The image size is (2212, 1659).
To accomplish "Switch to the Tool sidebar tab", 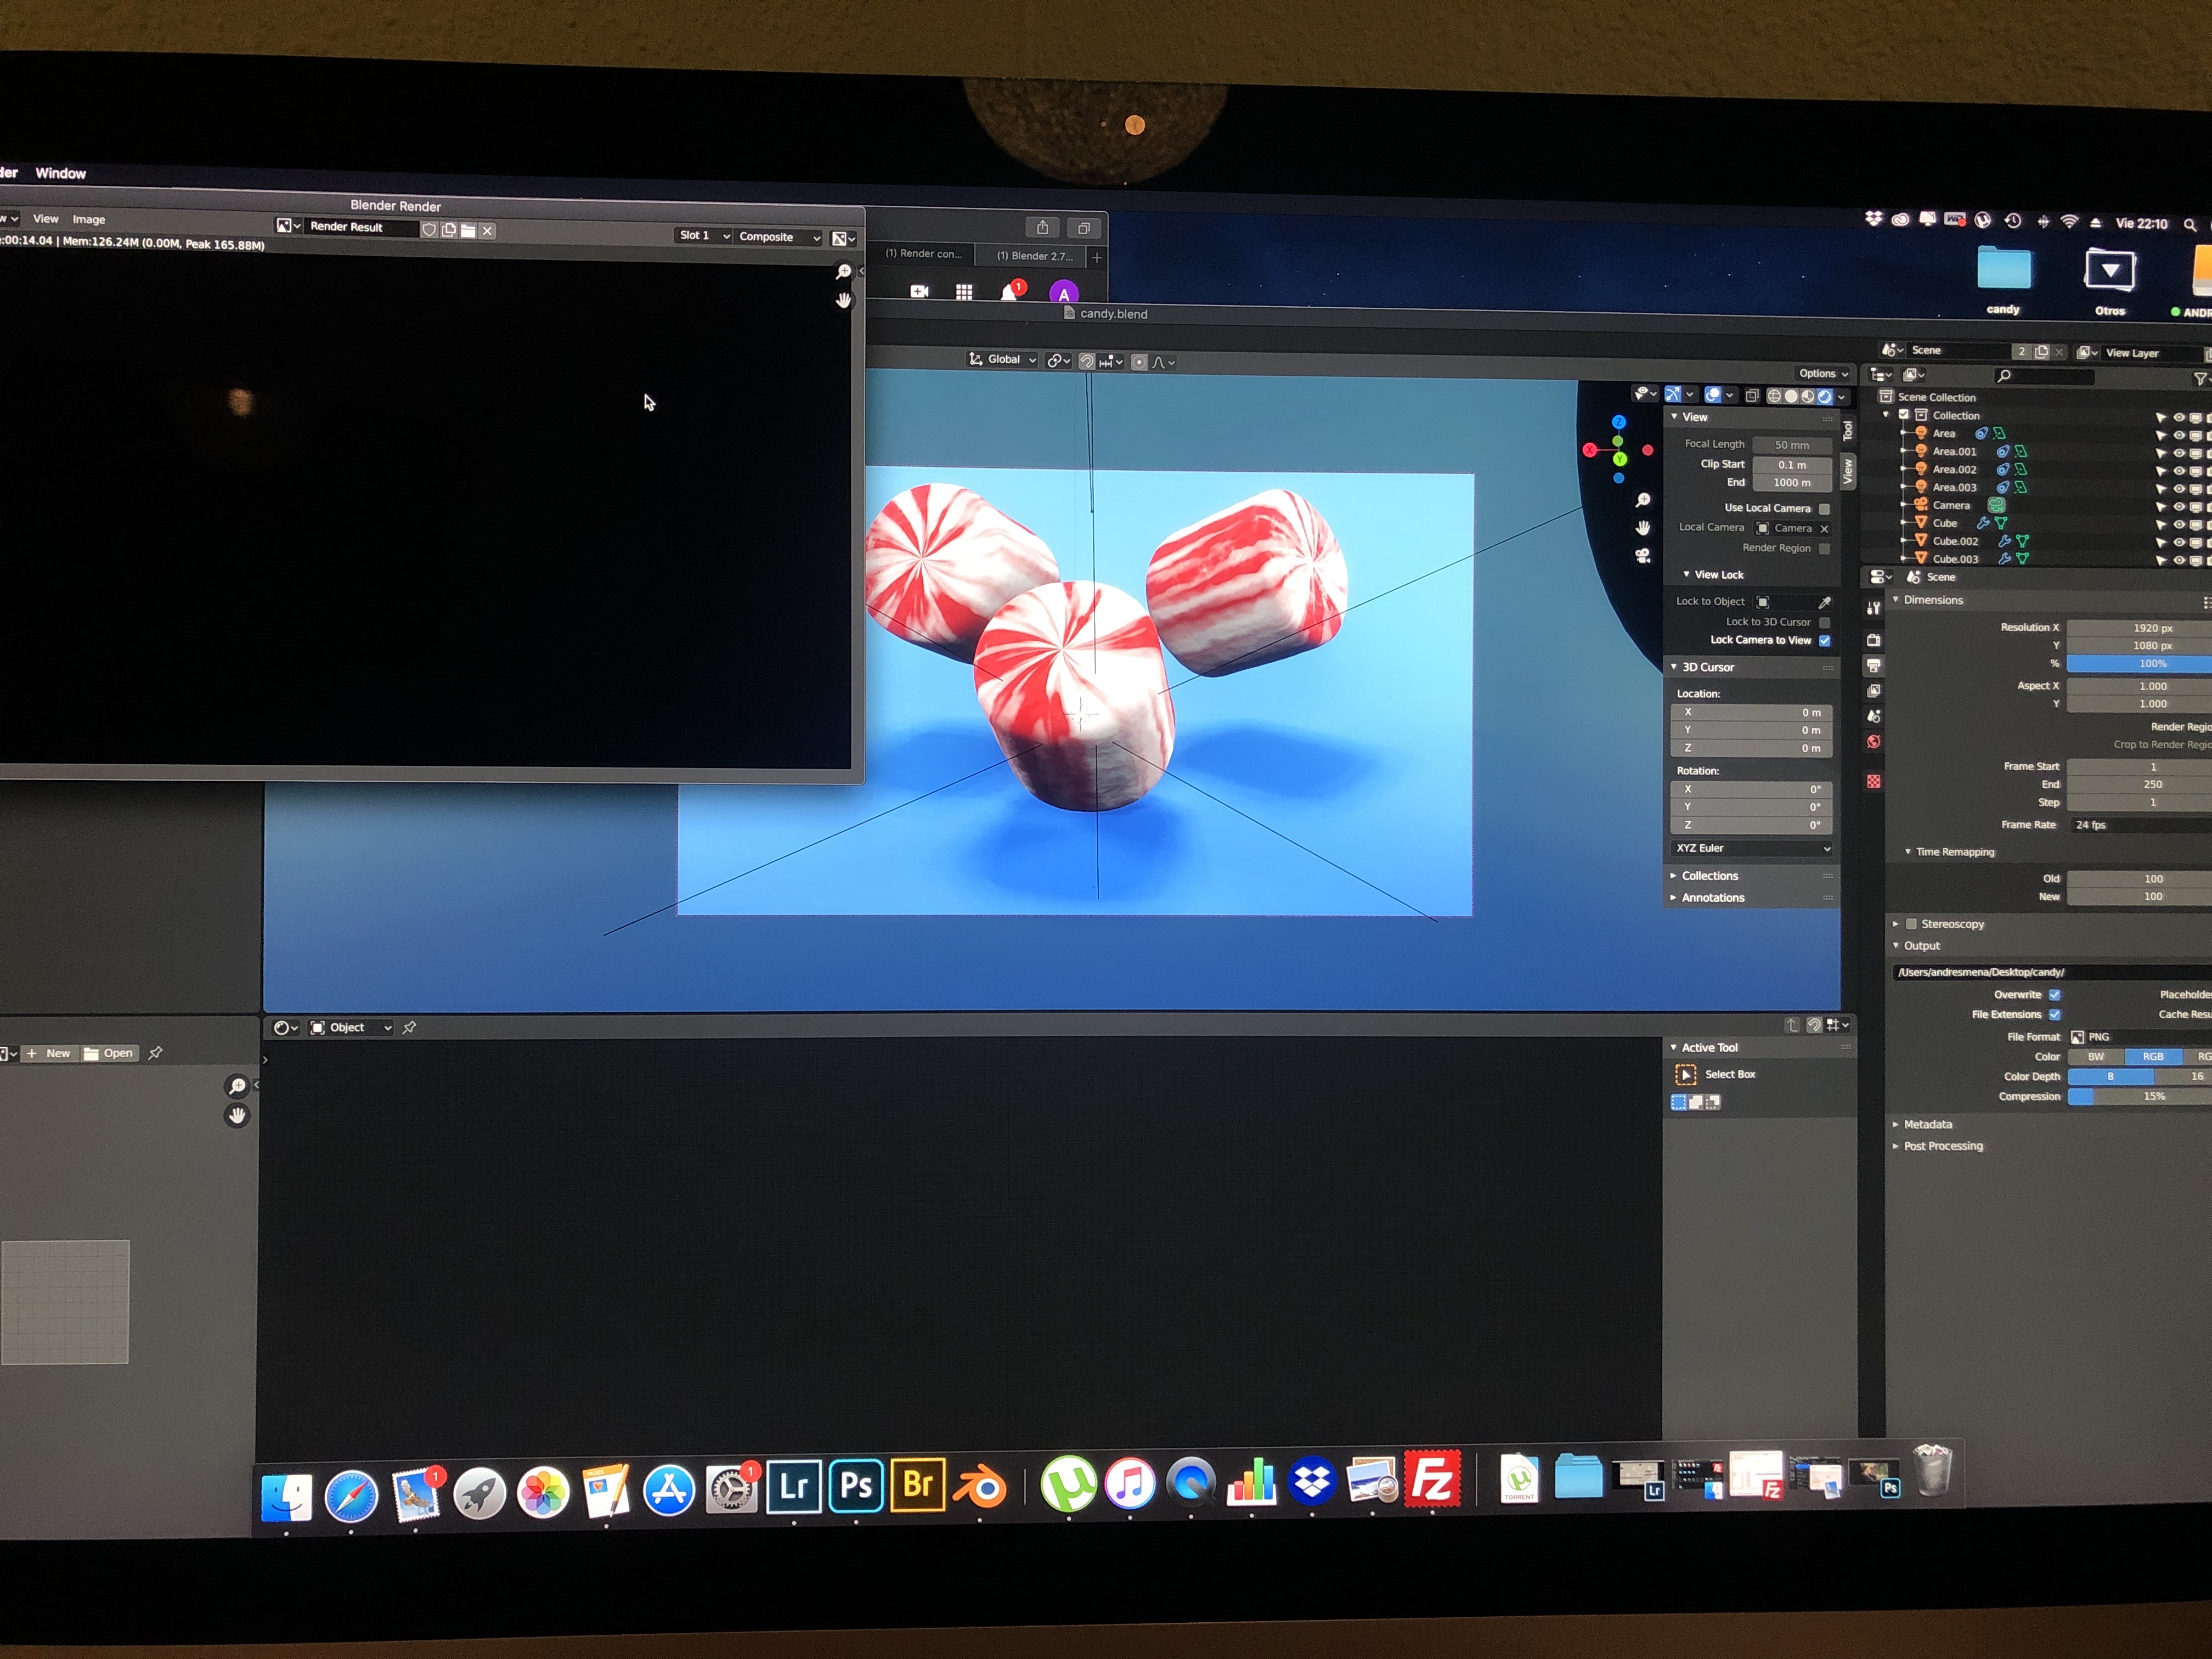I will pyautogui.click(x=1848, y=431).
